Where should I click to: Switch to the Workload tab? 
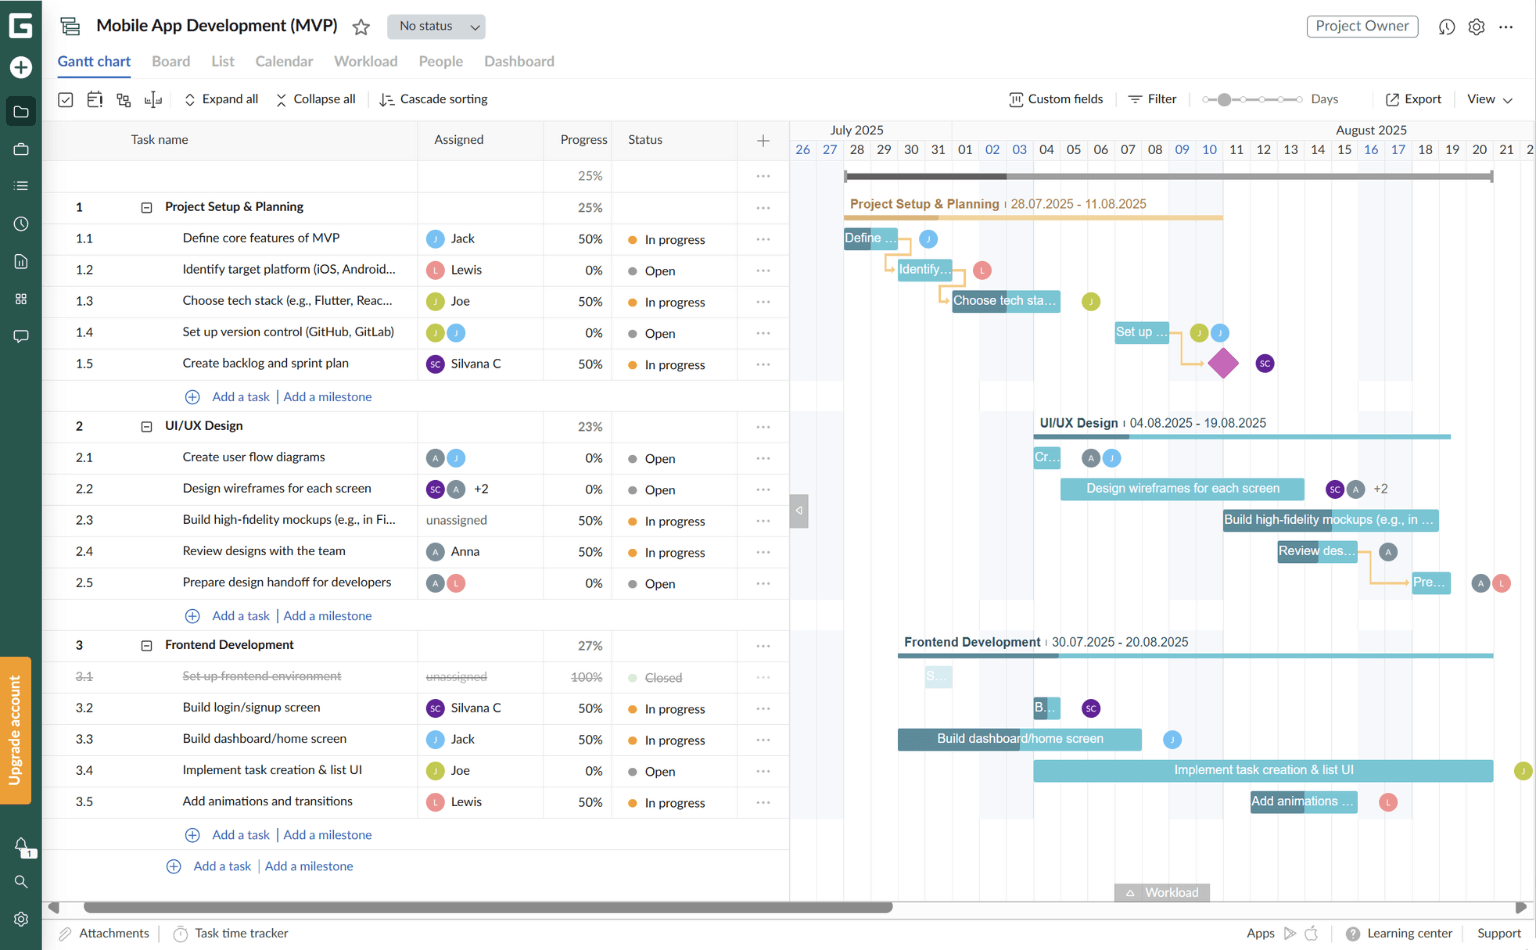tap(365, 61)
